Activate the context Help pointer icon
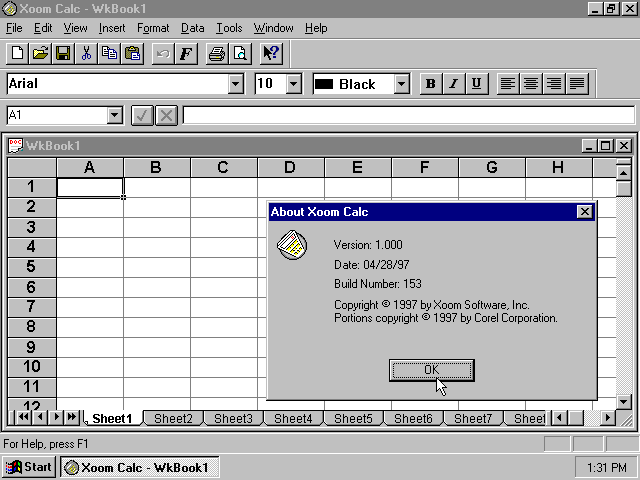 click(x=271, y=53)
